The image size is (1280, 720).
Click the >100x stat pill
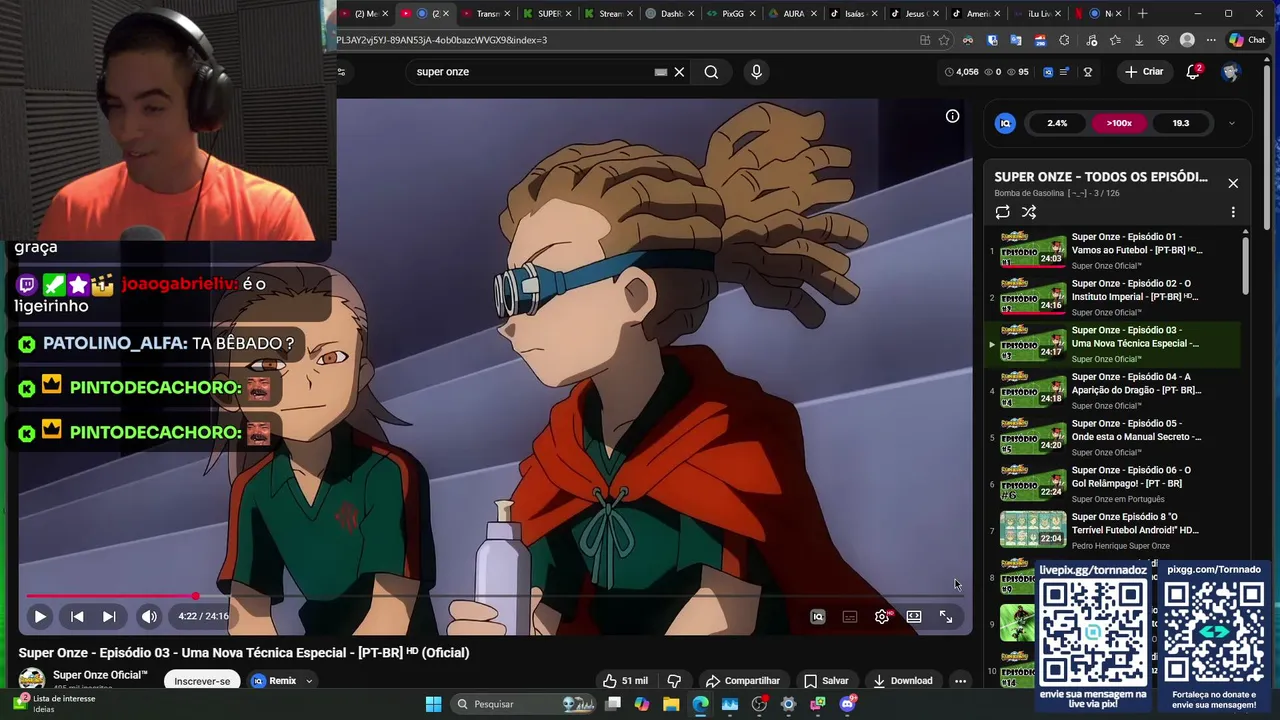tap(1119, 123)
